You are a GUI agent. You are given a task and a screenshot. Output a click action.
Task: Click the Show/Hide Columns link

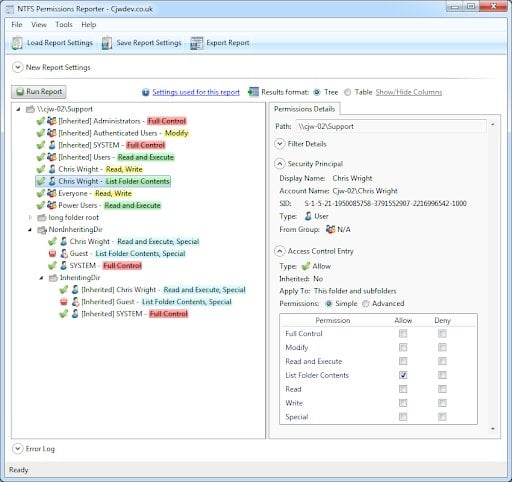tap(409, 92)
